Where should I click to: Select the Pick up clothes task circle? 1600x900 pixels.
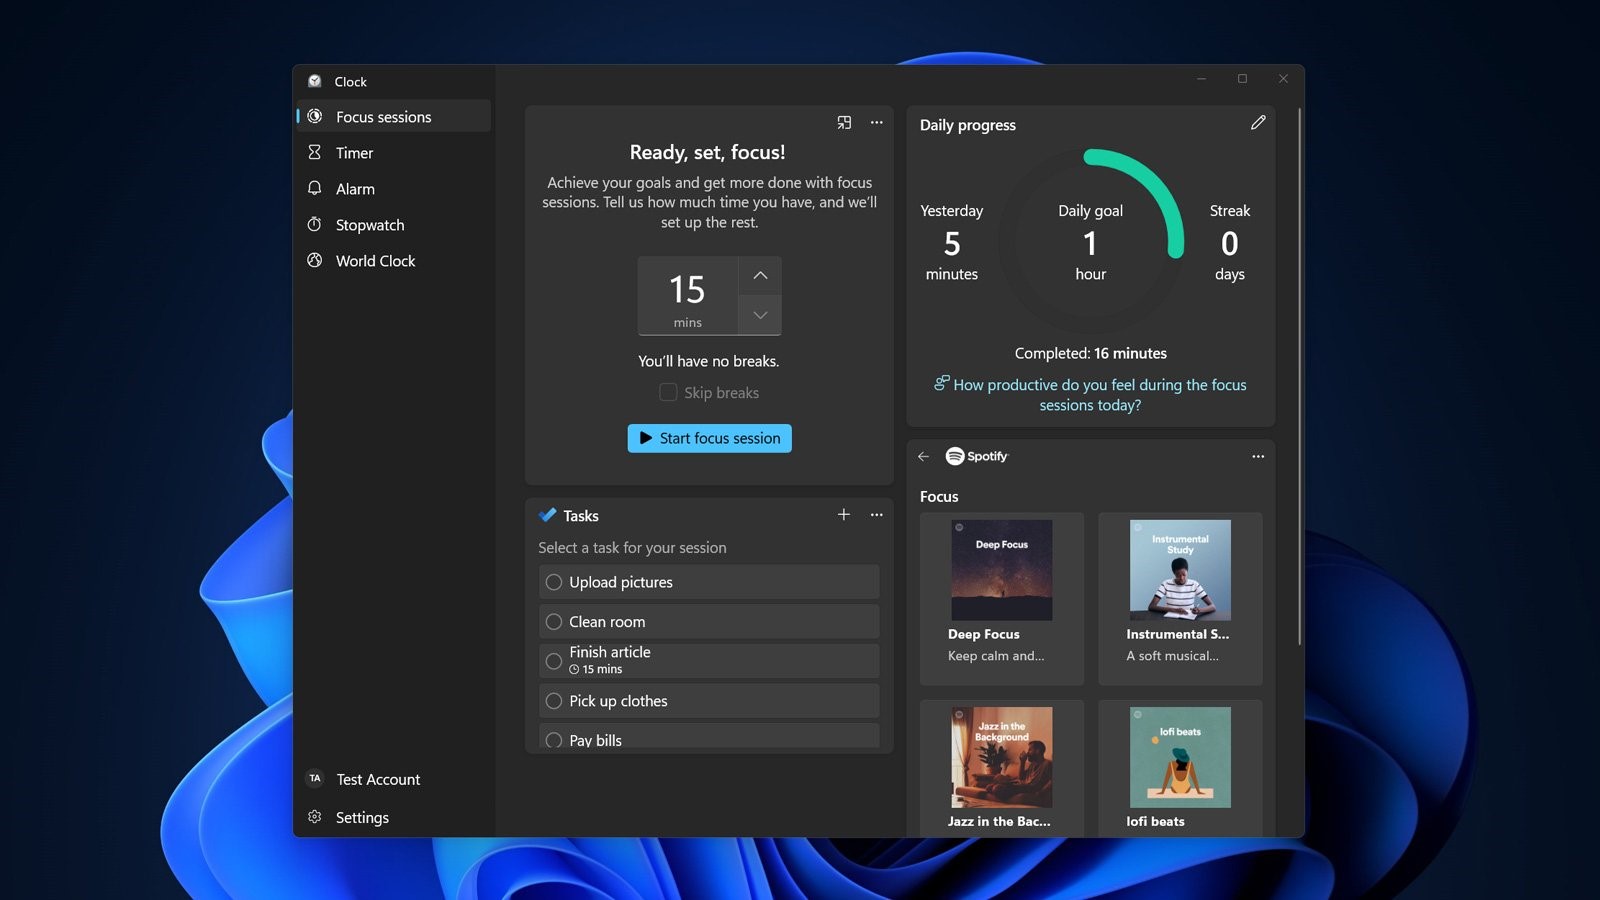click(554, 701)
